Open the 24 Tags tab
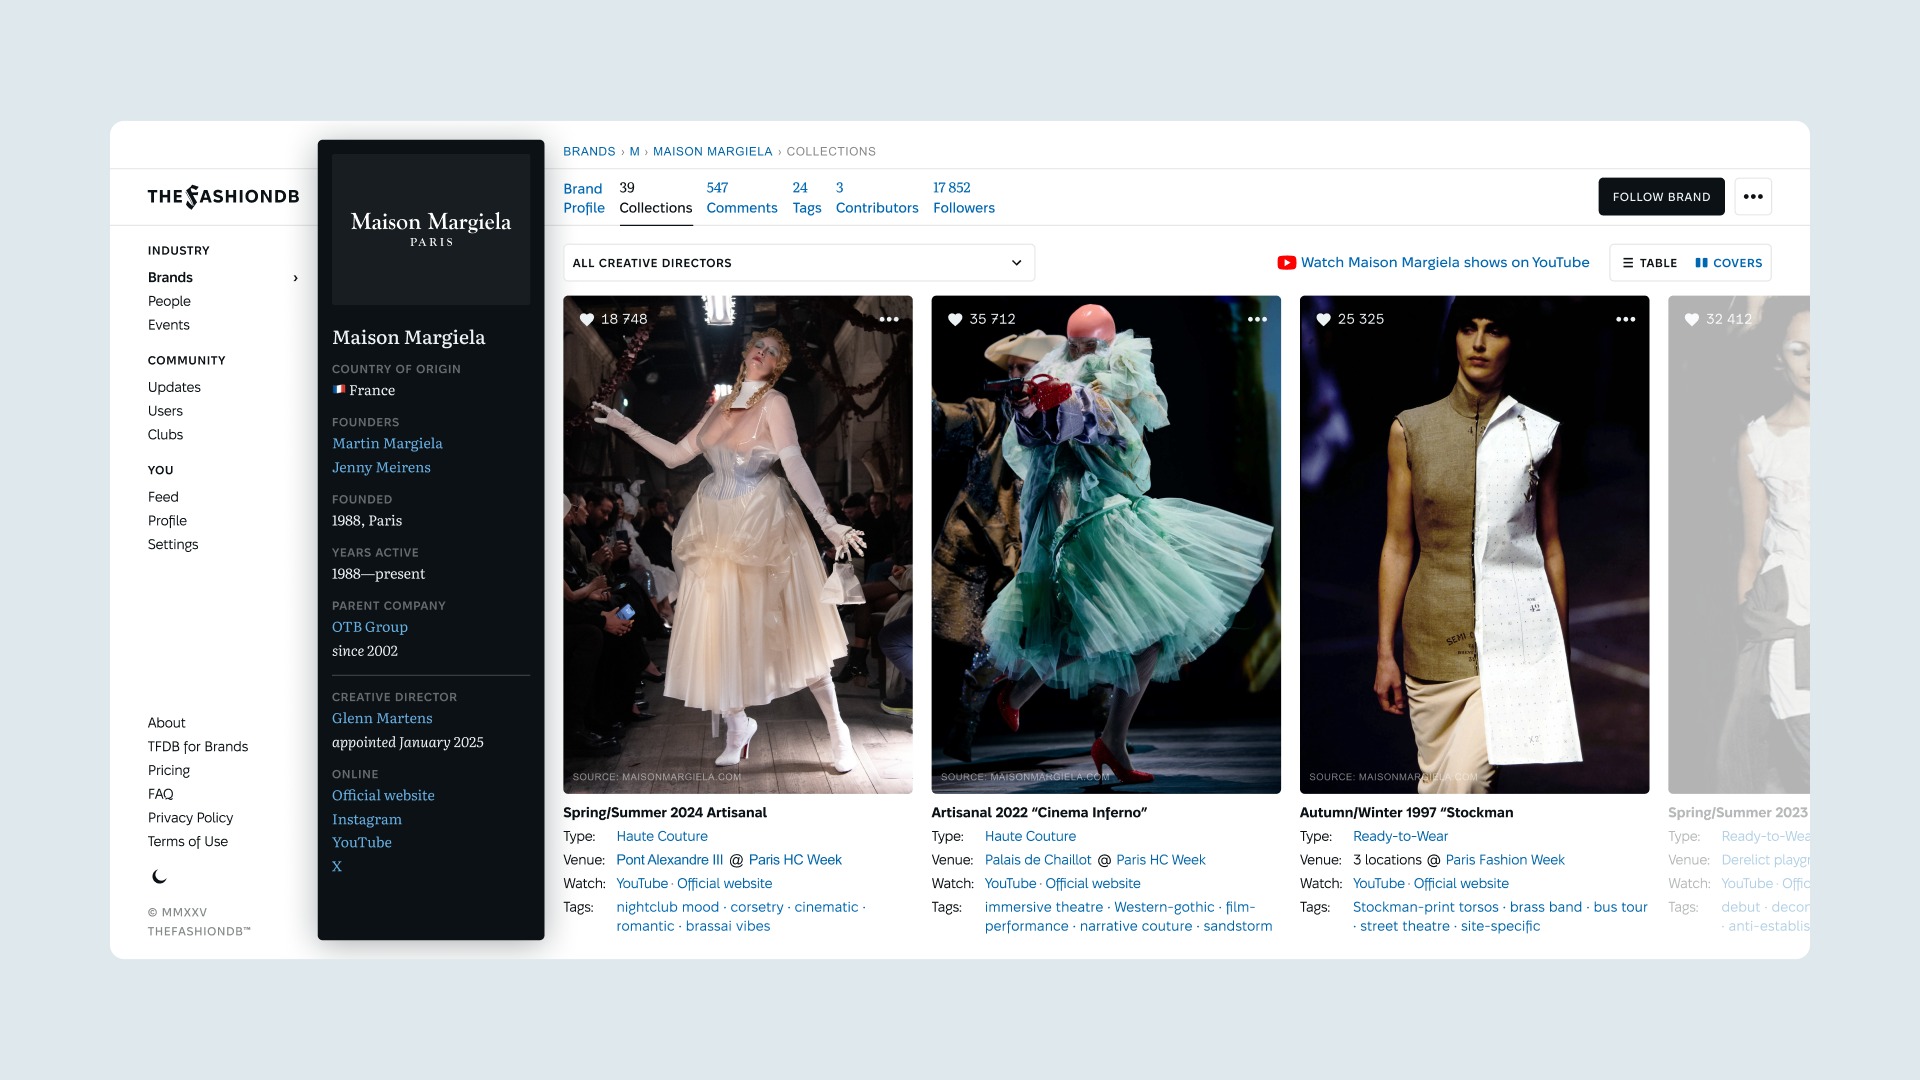Screen dimensions: 1920x1080 (806, 198)
